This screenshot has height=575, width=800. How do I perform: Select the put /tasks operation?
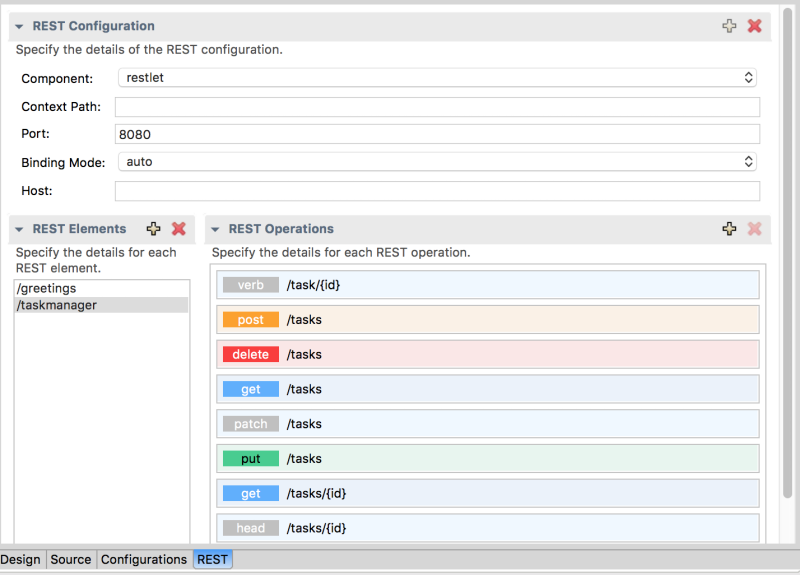(488, 459)
